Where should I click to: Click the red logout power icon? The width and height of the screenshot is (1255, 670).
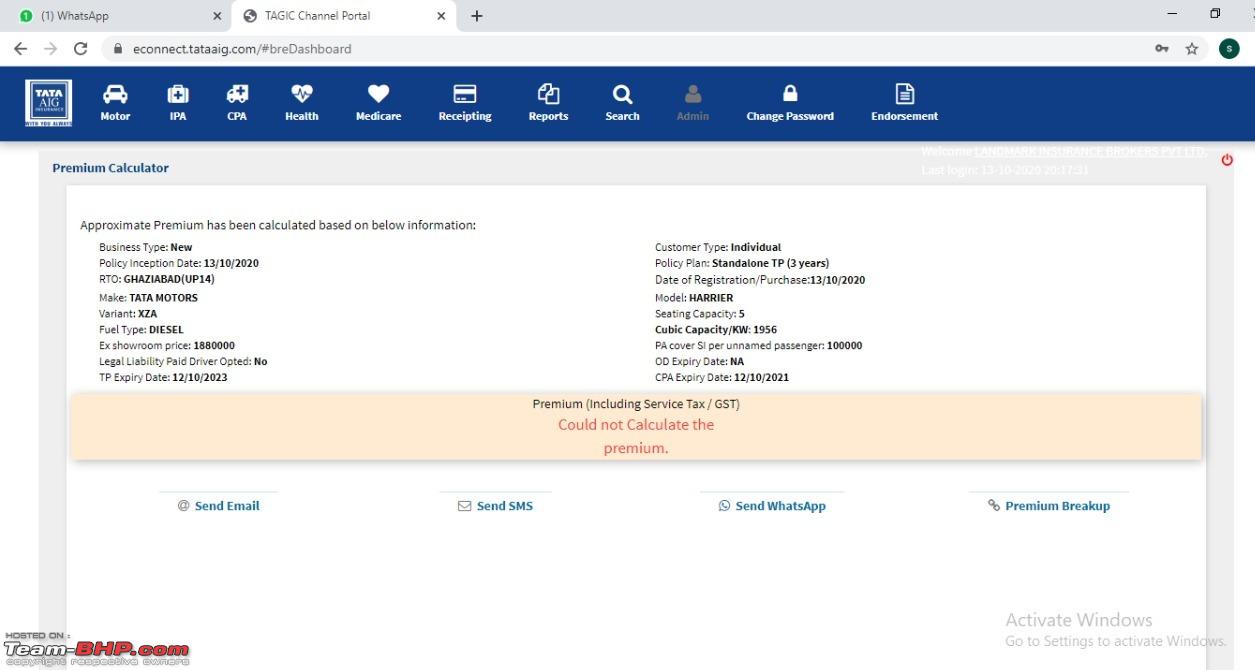(x=1227, y=160)
